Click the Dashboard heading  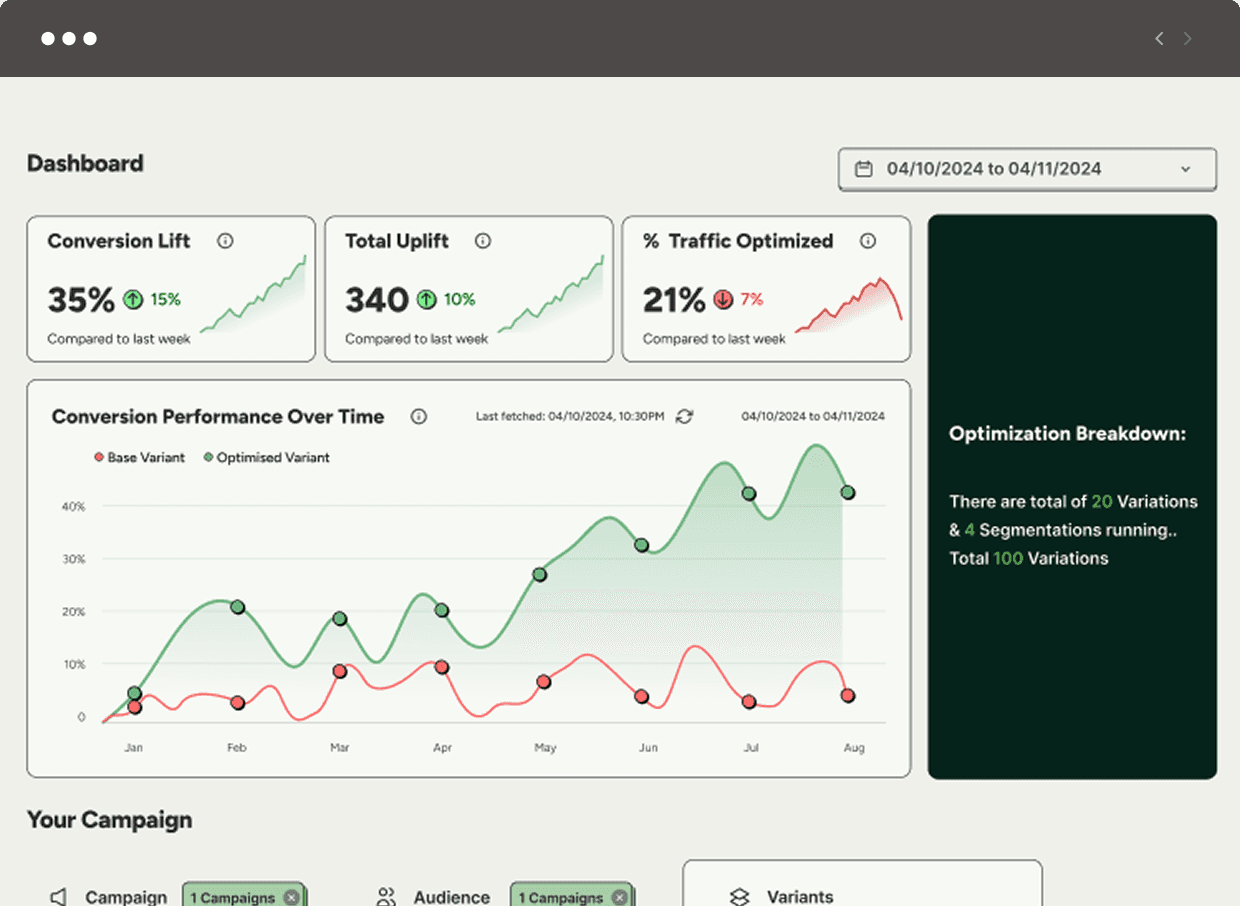(x=85, y=163)
